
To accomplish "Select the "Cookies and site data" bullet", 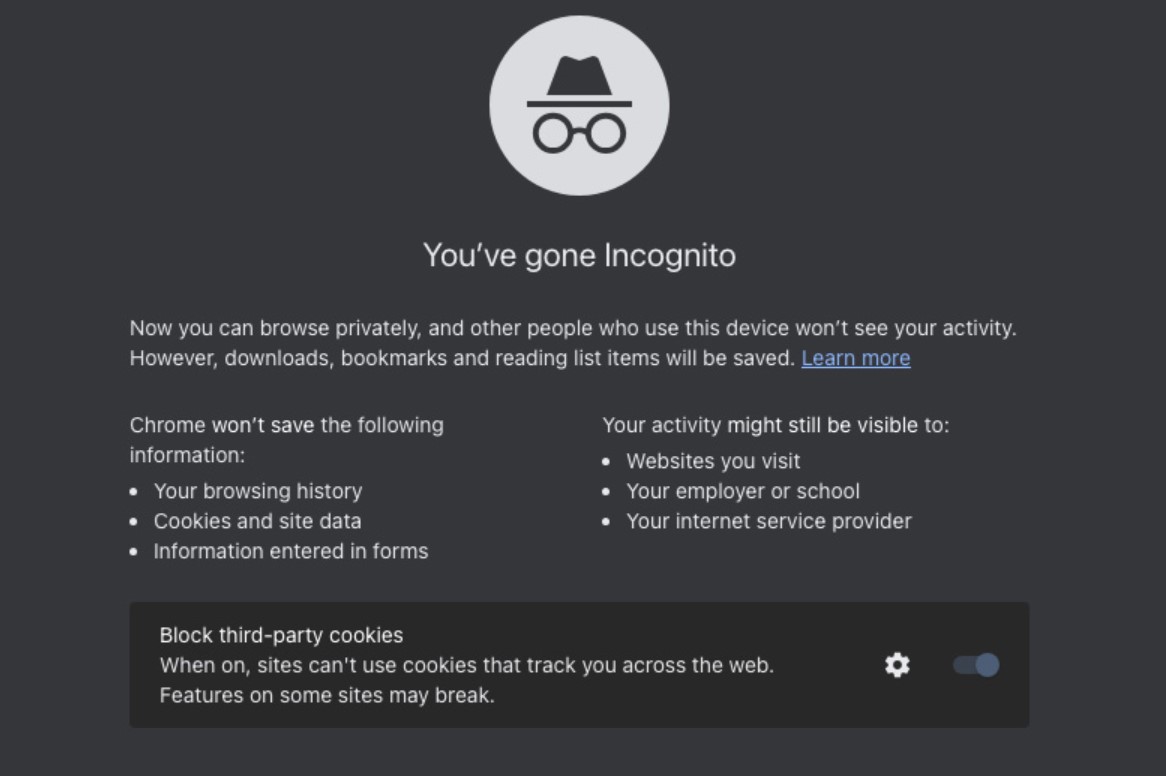I will click(x=257, y=521).
